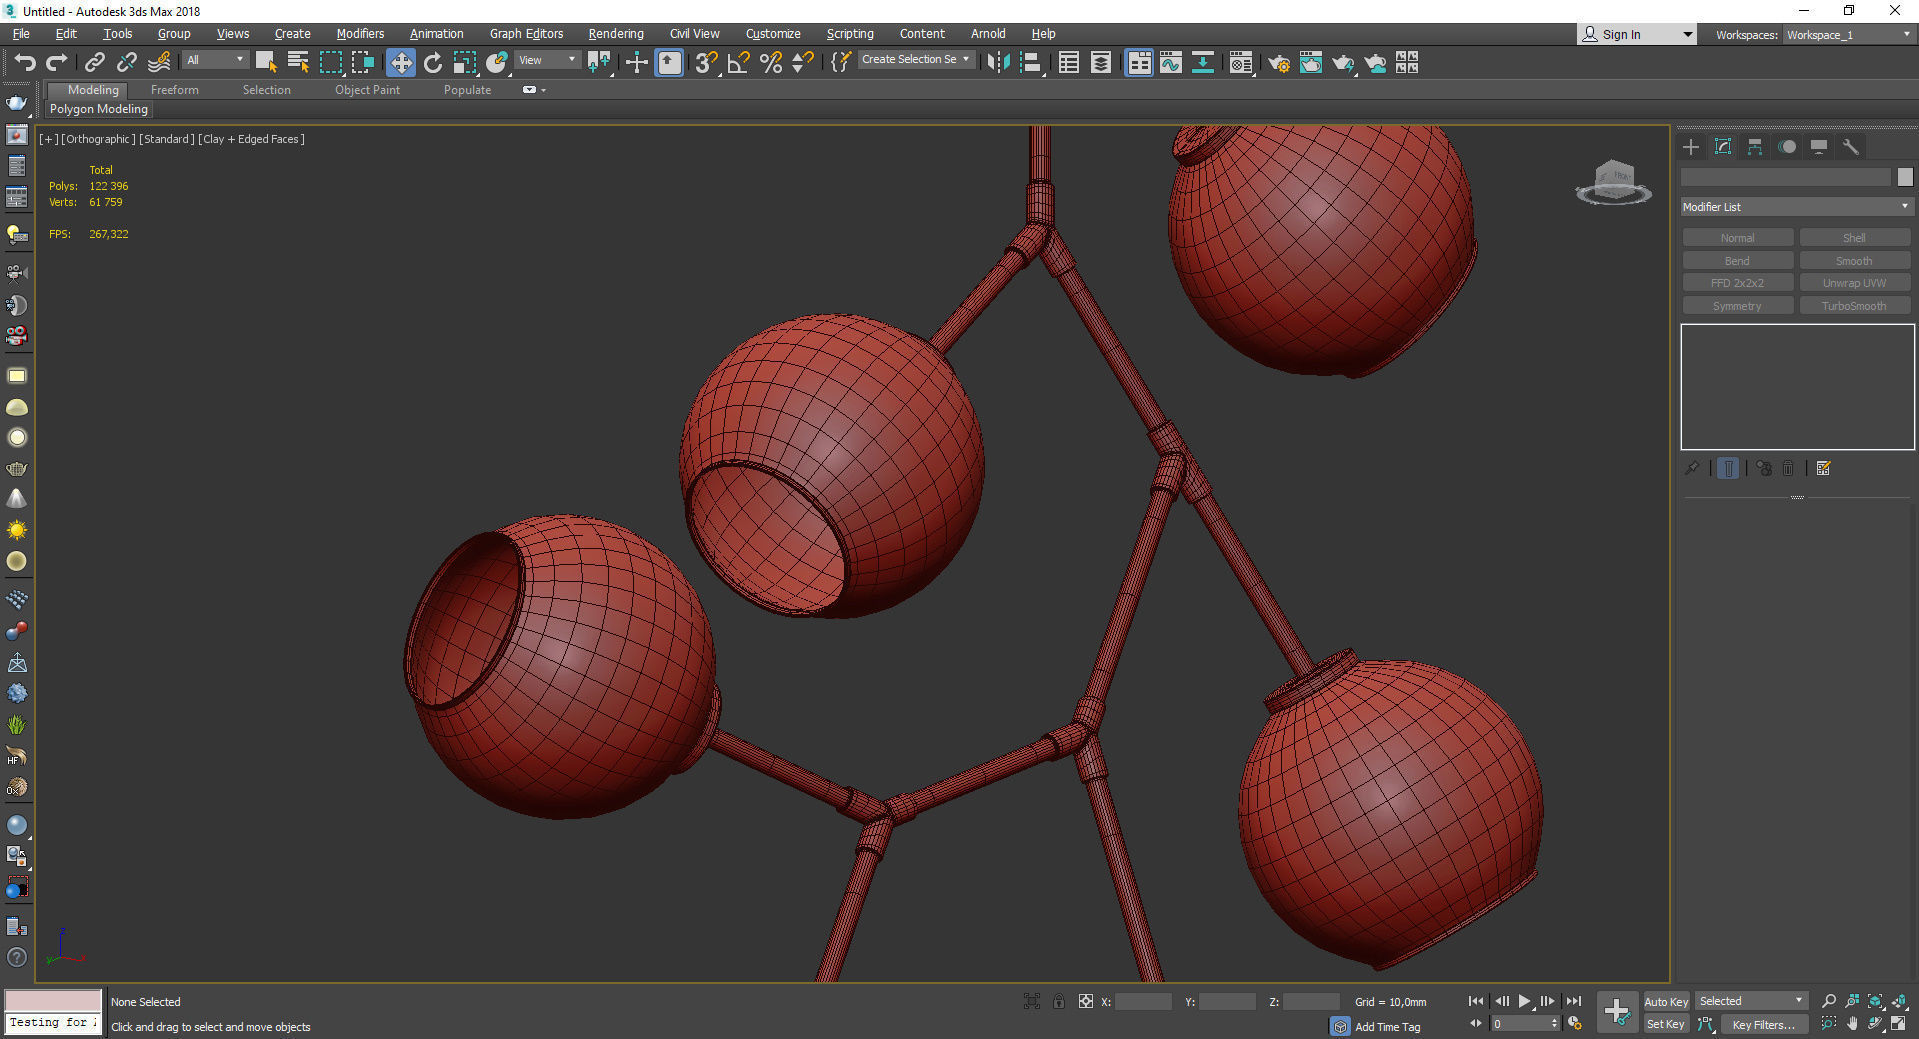
Task: Open the Material Editor icon
Action: tap(1241, 63)
